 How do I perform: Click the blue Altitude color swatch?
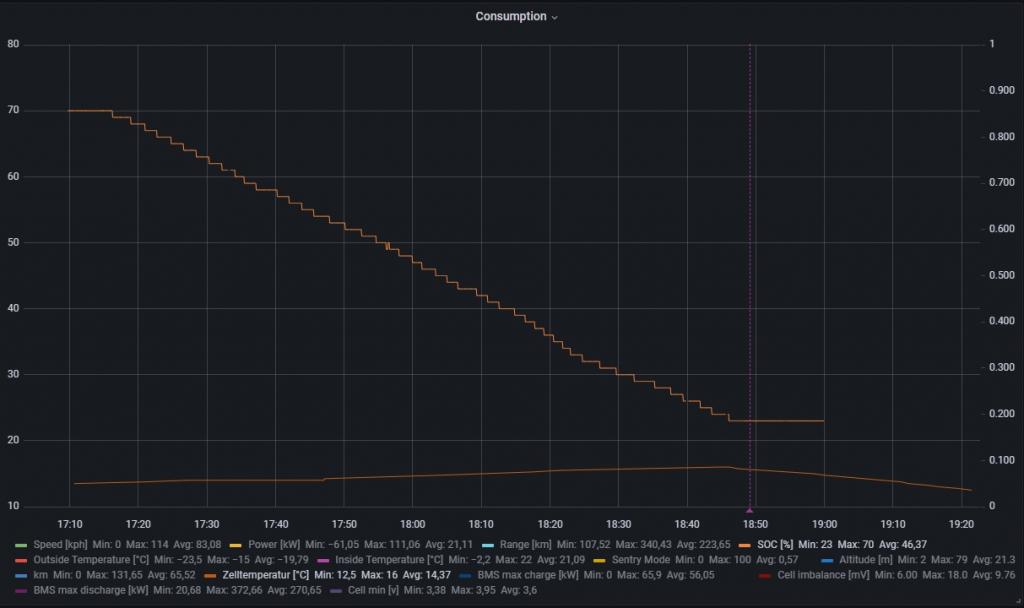(x=827, y=560)
